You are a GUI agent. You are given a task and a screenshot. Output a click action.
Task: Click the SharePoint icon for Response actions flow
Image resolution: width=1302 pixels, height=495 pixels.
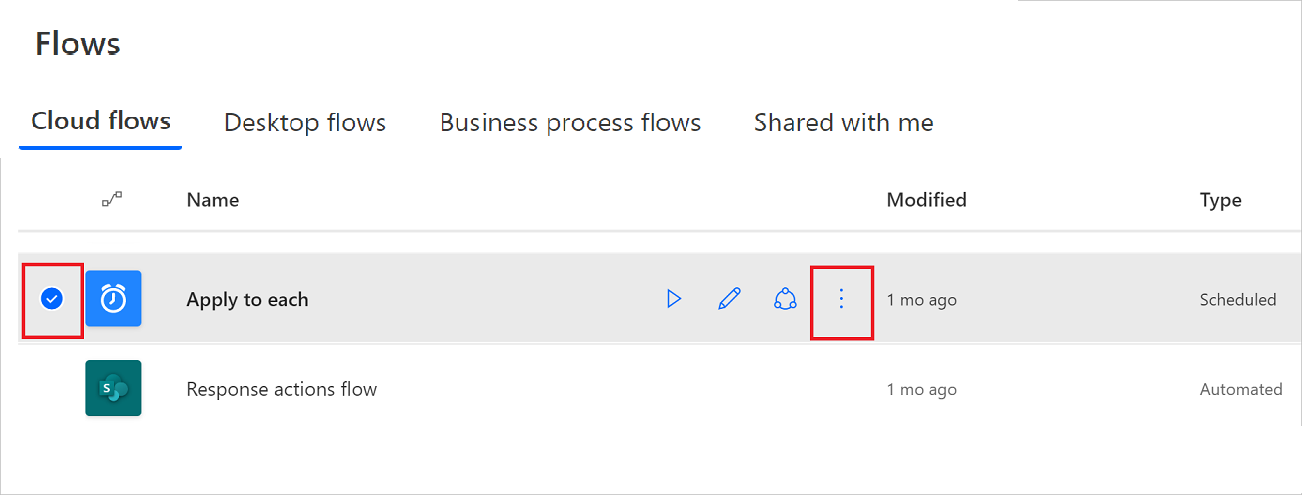tap(113, 388)
